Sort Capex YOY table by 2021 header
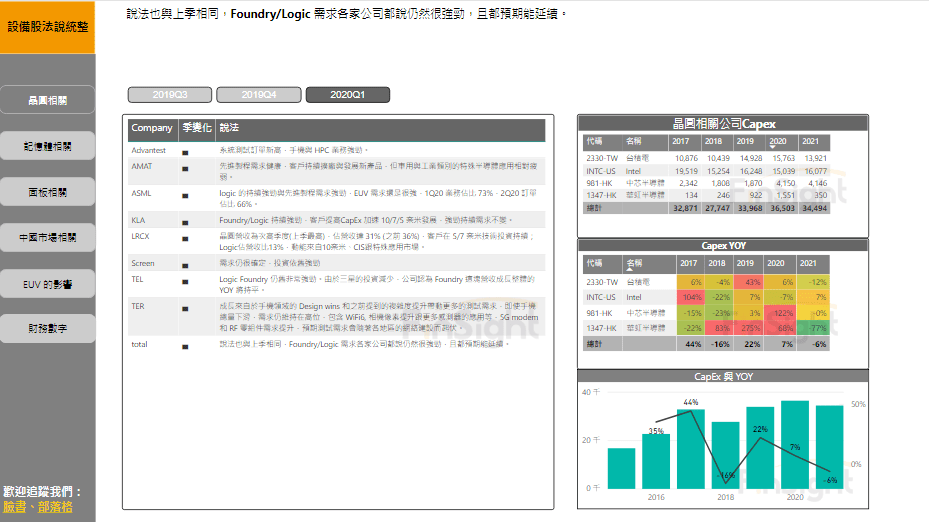Viewport: 929px width, 522px height. click(808, 264)
